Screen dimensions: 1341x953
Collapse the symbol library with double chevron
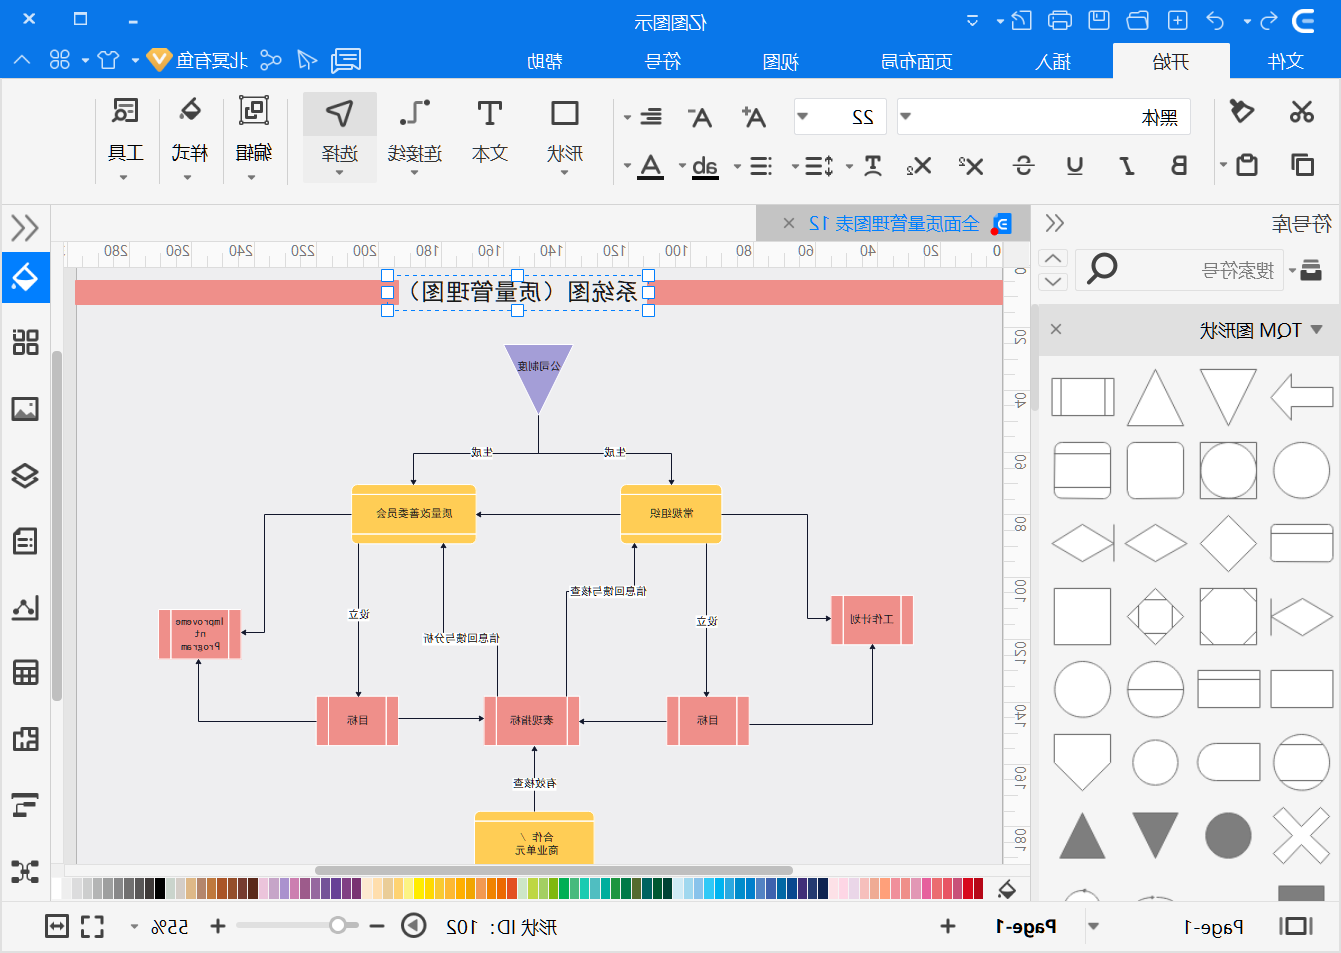click(x=1054, y=223)
